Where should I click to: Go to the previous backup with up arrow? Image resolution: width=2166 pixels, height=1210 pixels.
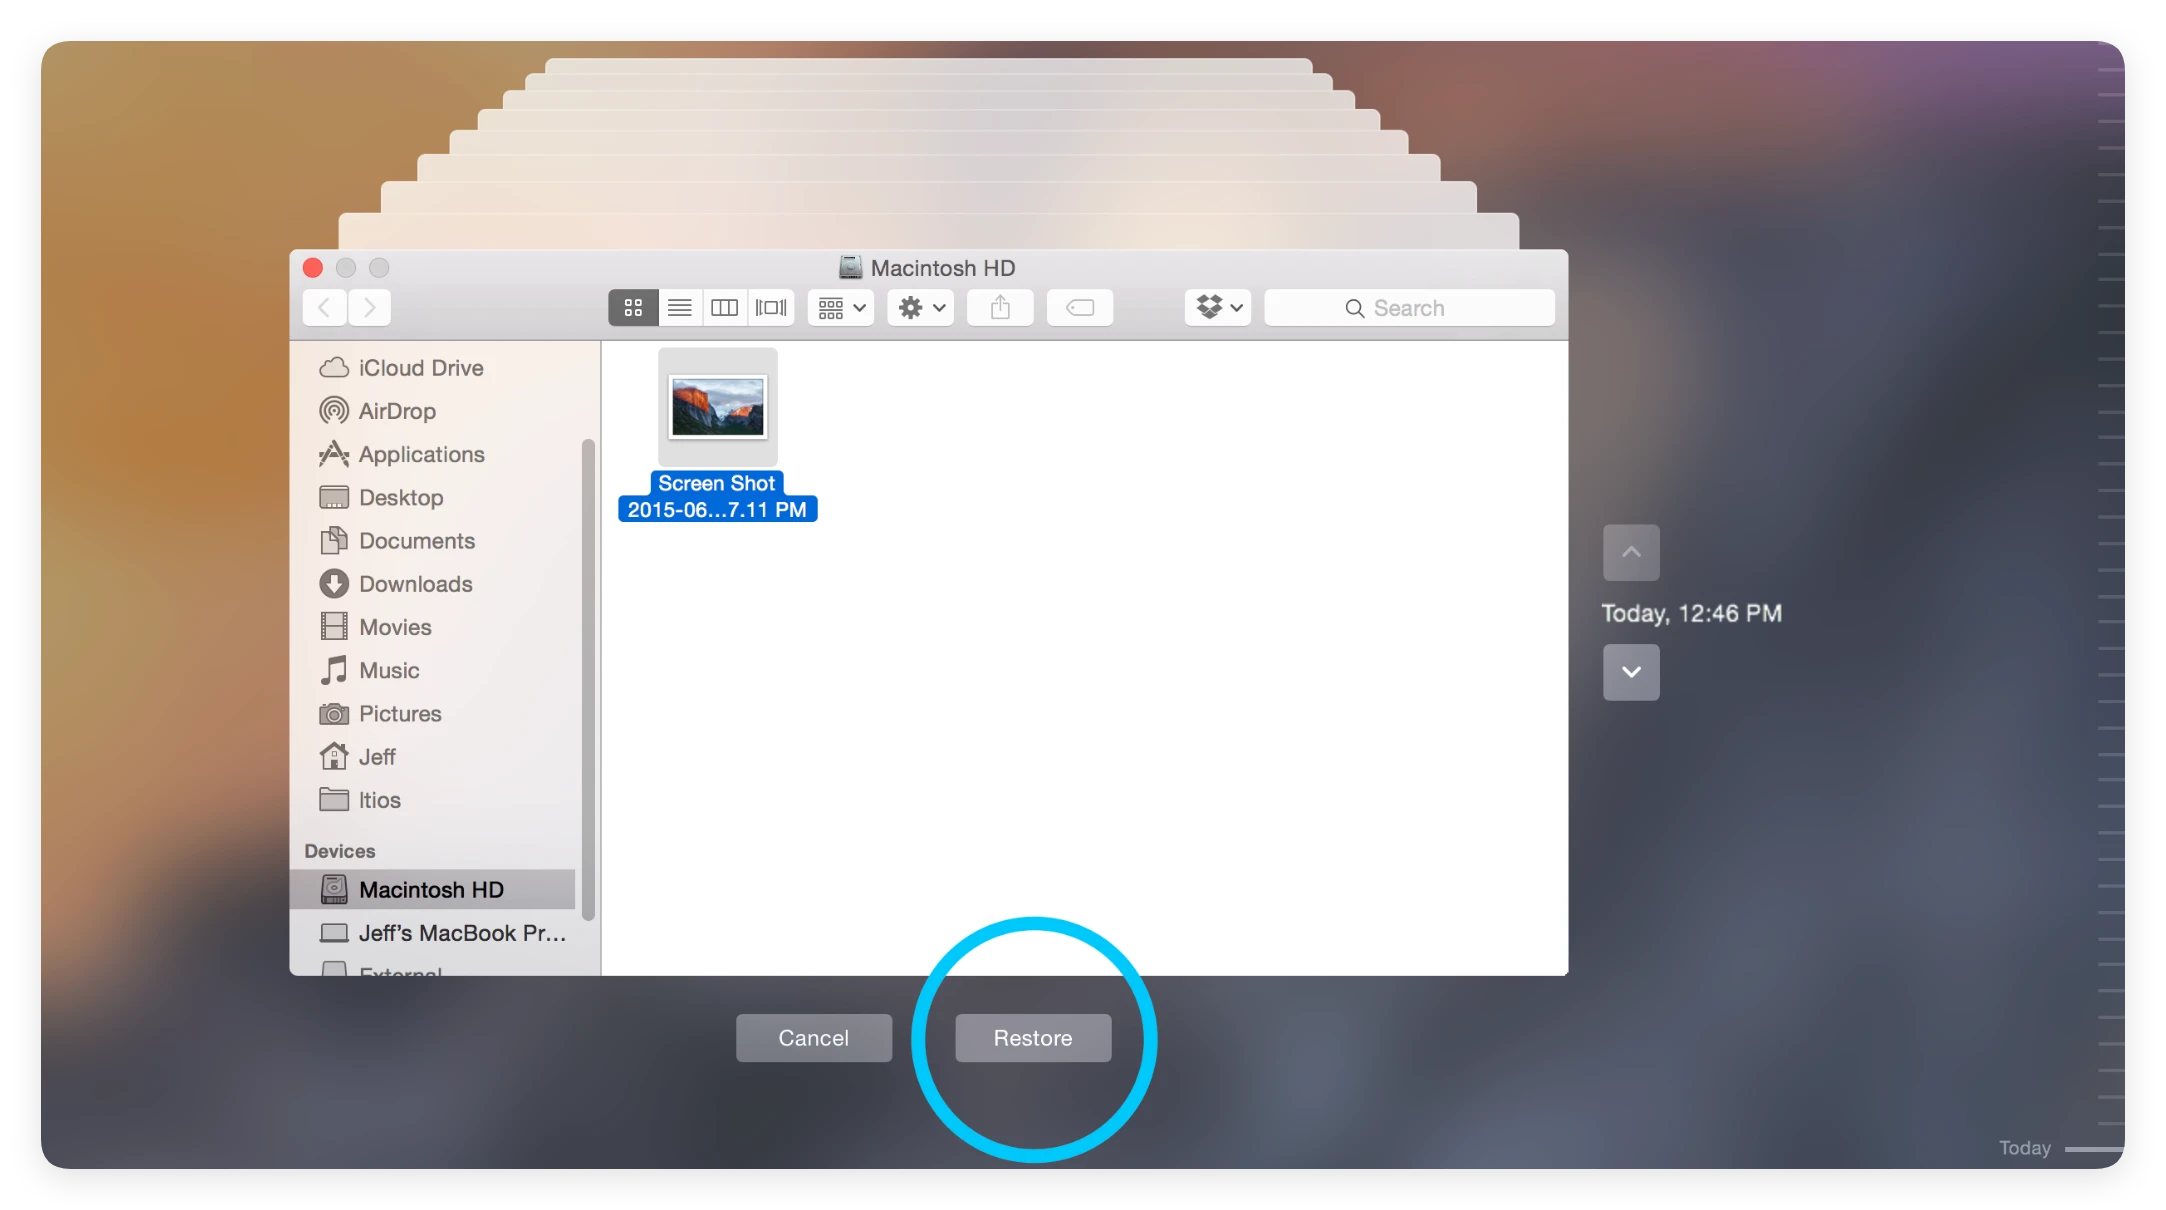pyautogui.click(x=1631, y=552)
